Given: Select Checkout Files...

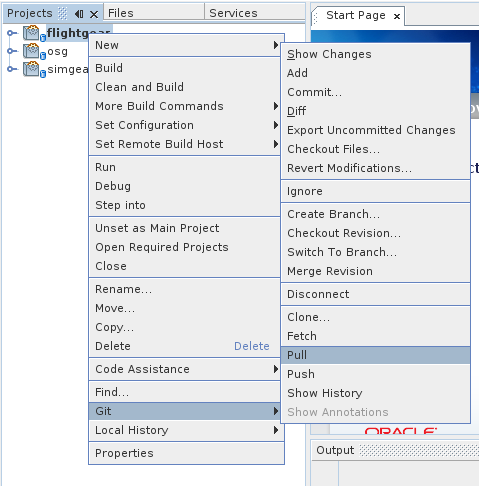Looking at the screenshot, I should click(376, 149).
